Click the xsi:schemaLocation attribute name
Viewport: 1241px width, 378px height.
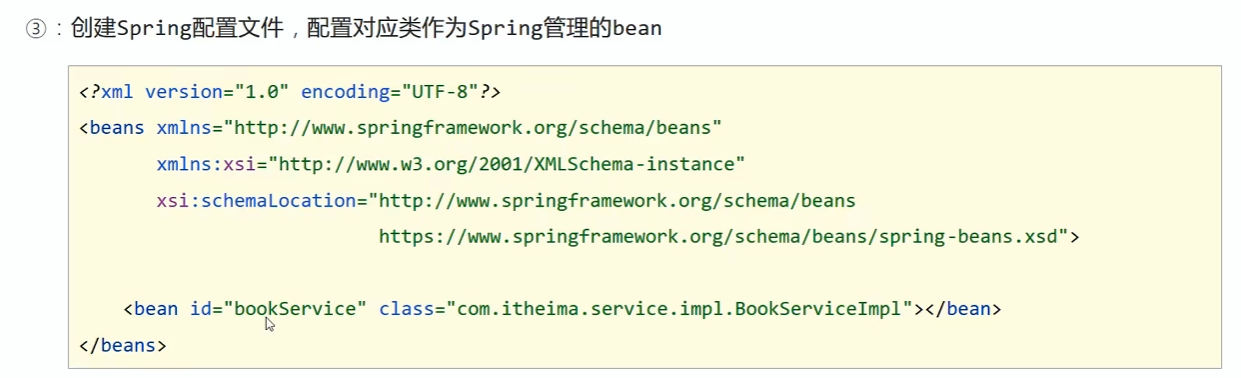tap(256, 200)
